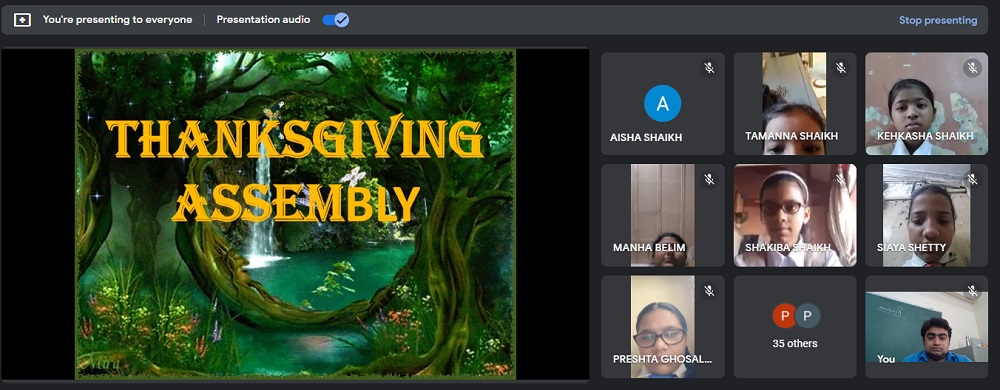1000x390 pixels.
Task: Click the PRESHTA GHOSAL name label
Action: [x=662, y=359]
